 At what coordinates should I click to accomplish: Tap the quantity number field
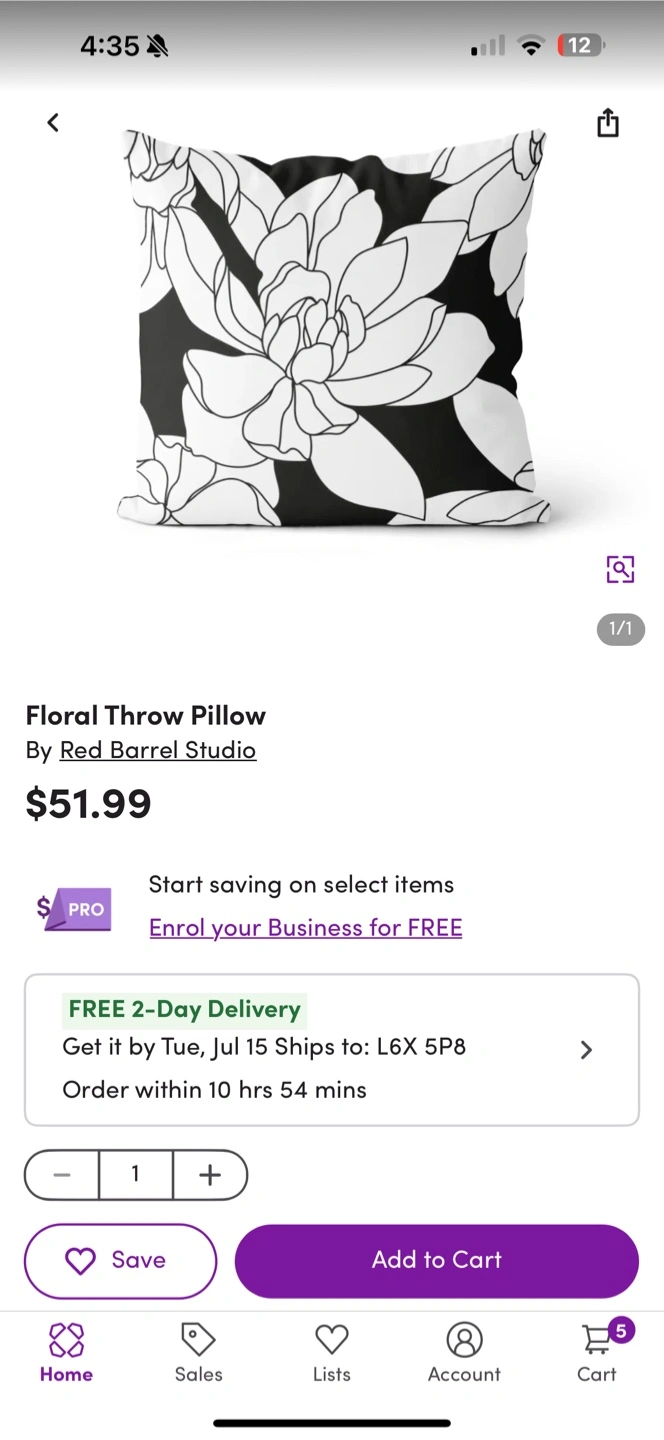tap(135, 1175)
